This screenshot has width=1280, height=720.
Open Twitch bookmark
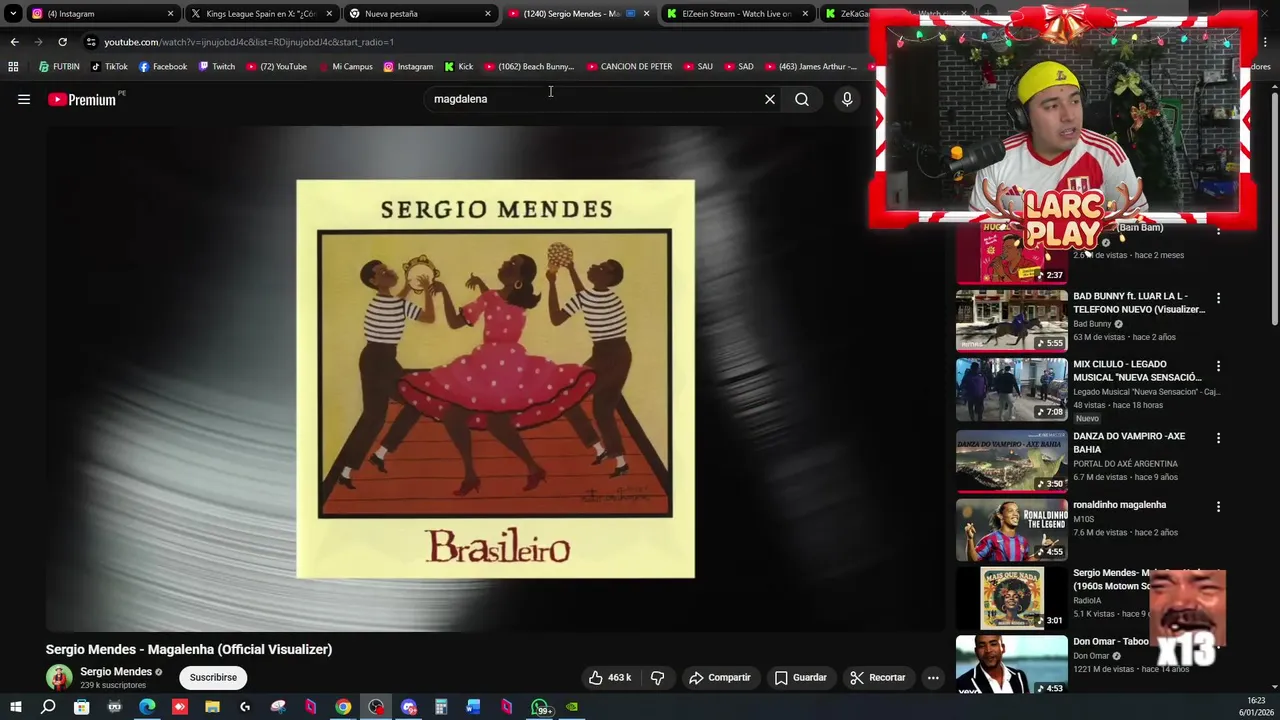(217, 67)
